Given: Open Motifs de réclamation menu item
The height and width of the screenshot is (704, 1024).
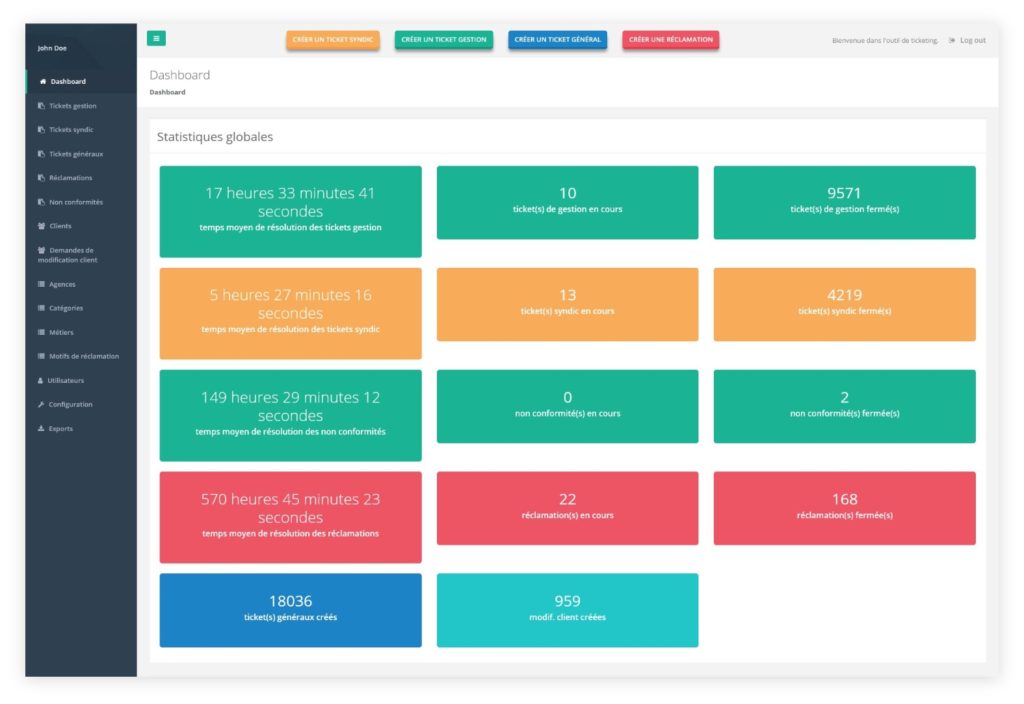Looking at the screenshot, I should pos(84,357).
